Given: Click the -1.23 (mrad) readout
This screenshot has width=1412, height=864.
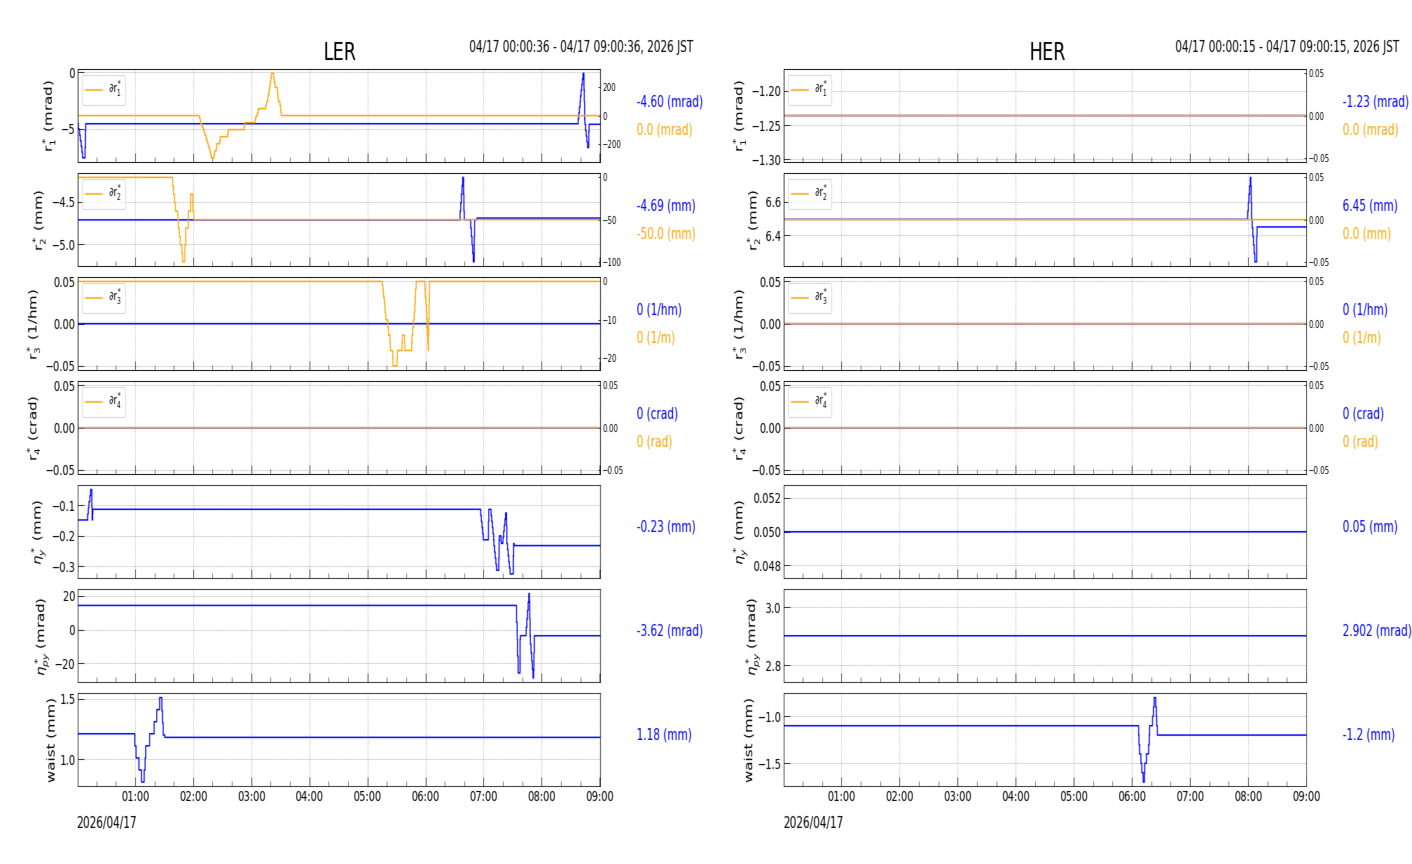Looking at the screenshot, I should pos(1375,102).
